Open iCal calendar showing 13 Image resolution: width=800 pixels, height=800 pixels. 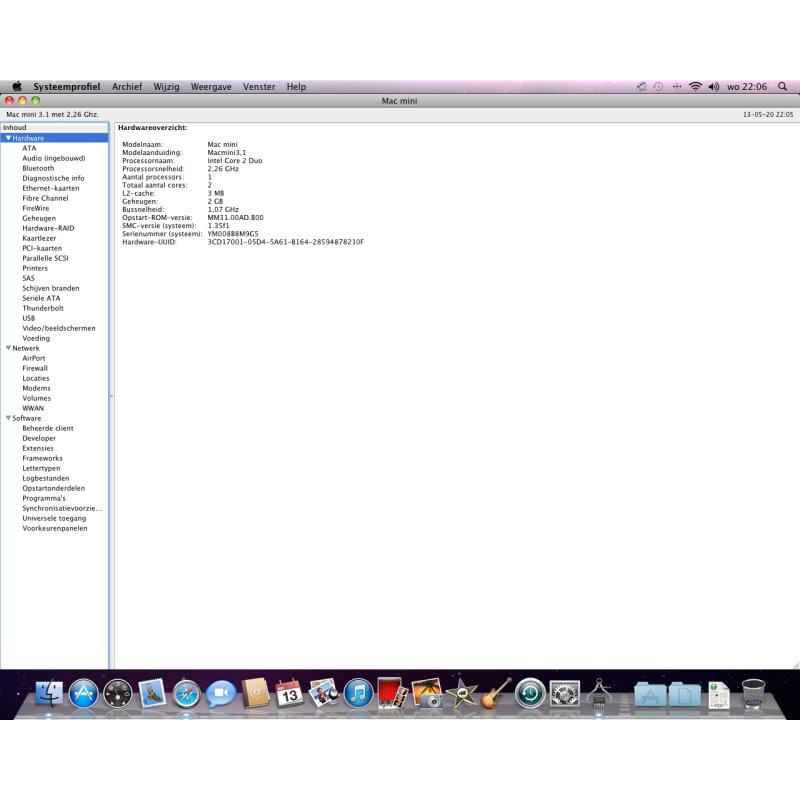click(x=289, y=693)
